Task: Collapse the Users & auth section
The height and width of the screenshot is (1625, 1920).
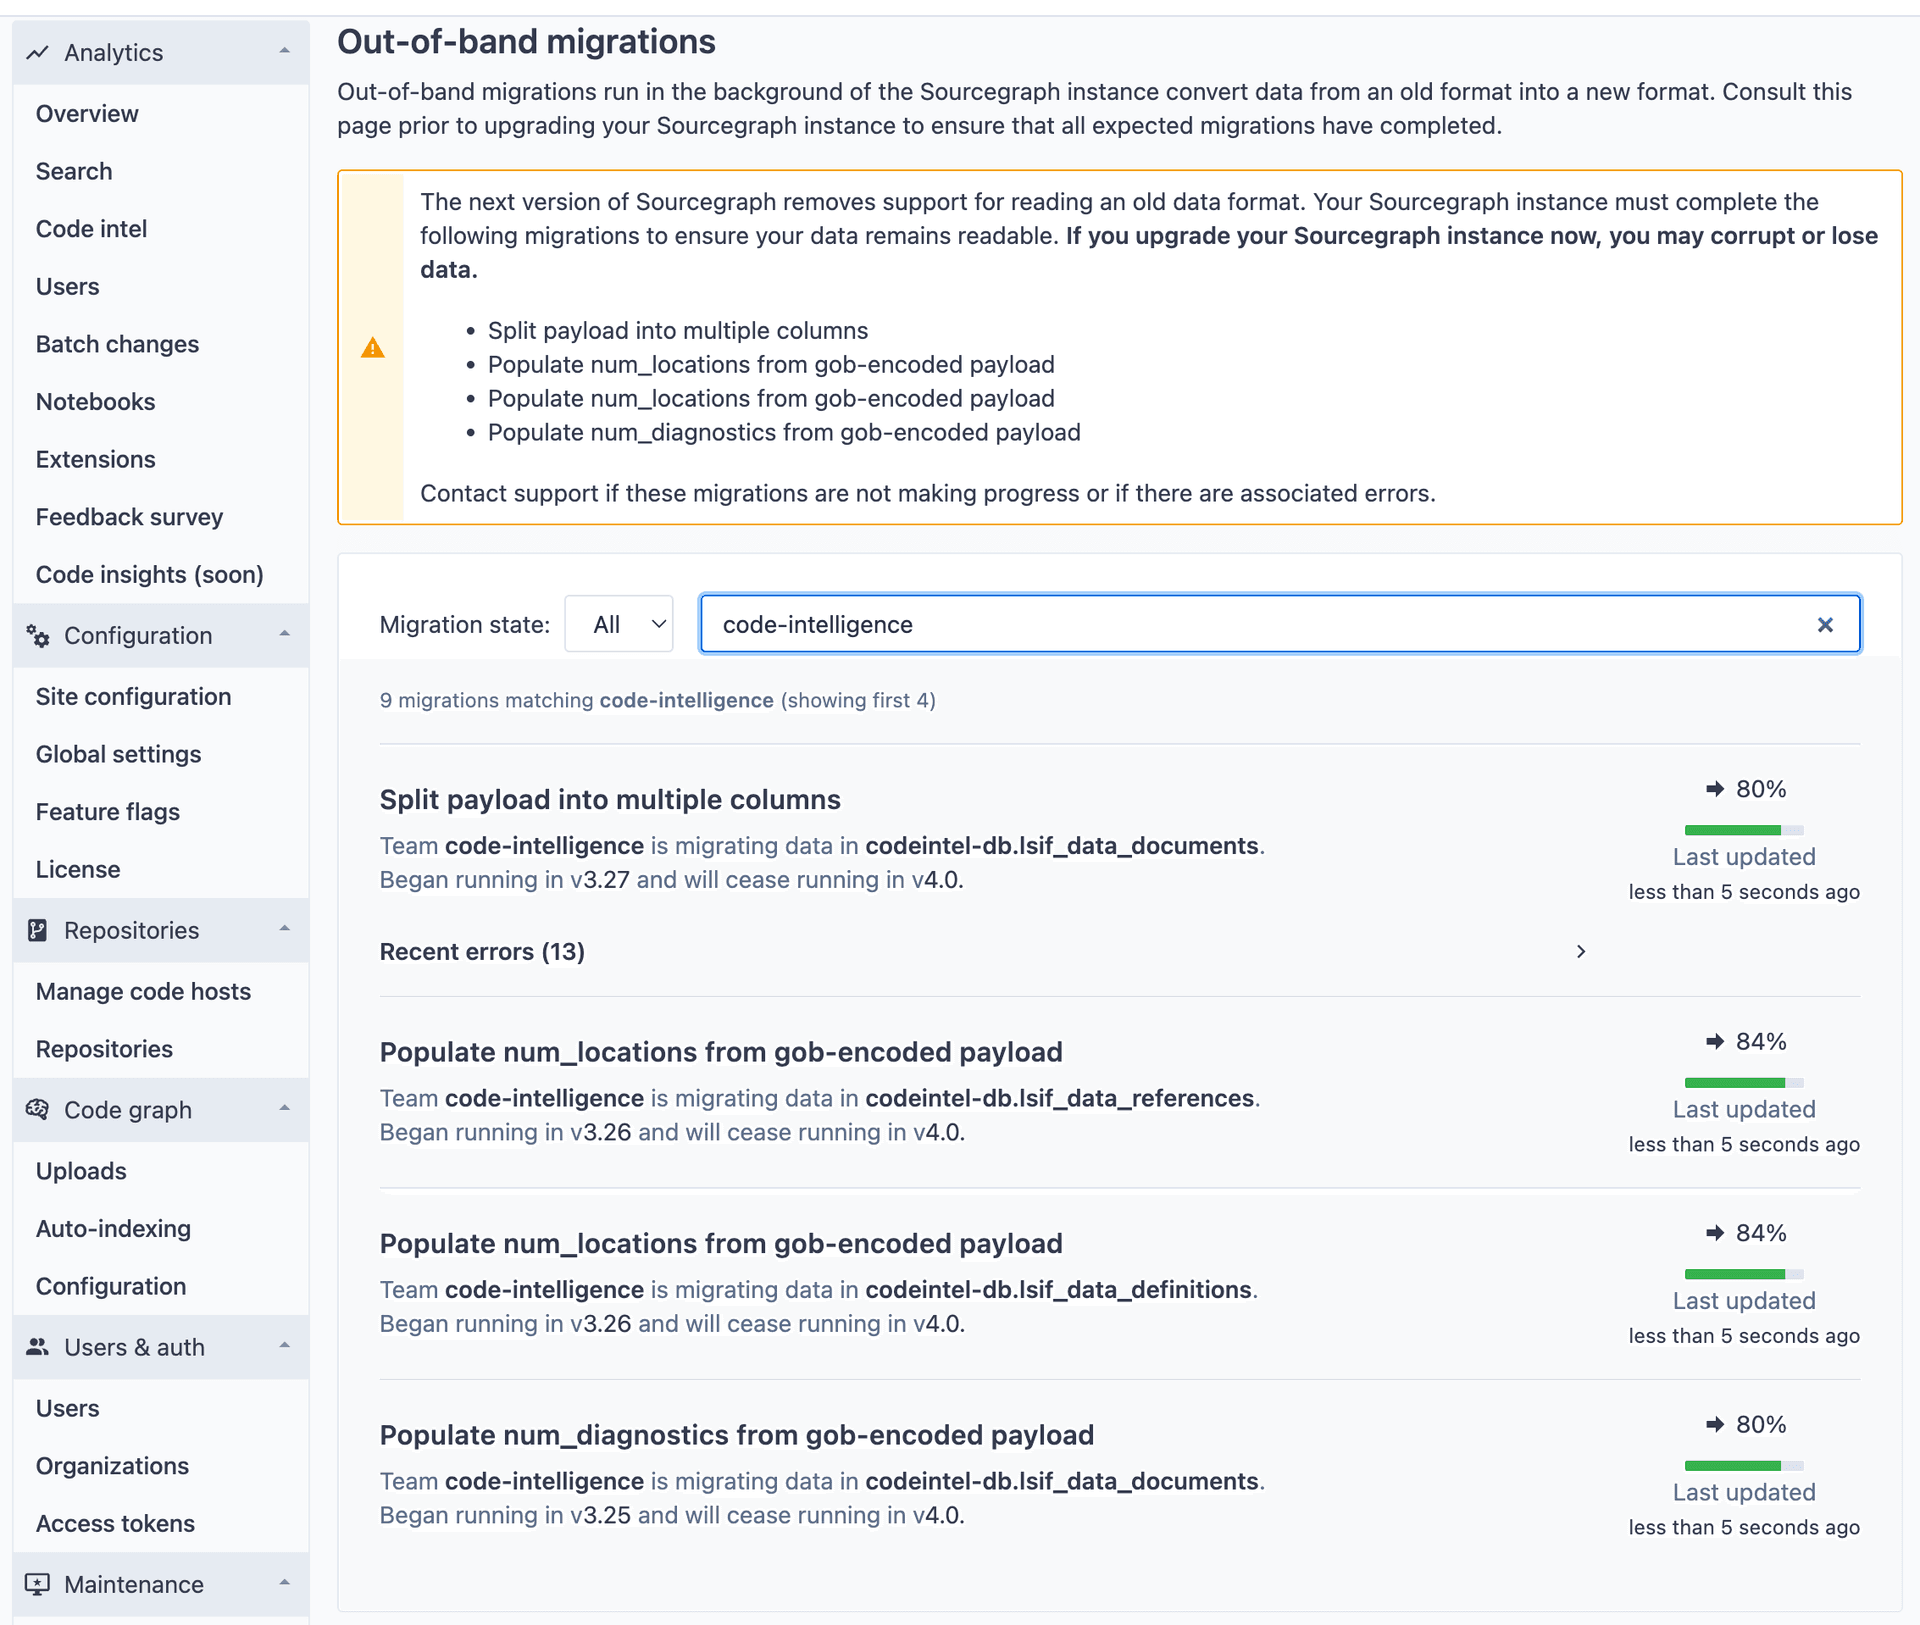Action: 285,1346
